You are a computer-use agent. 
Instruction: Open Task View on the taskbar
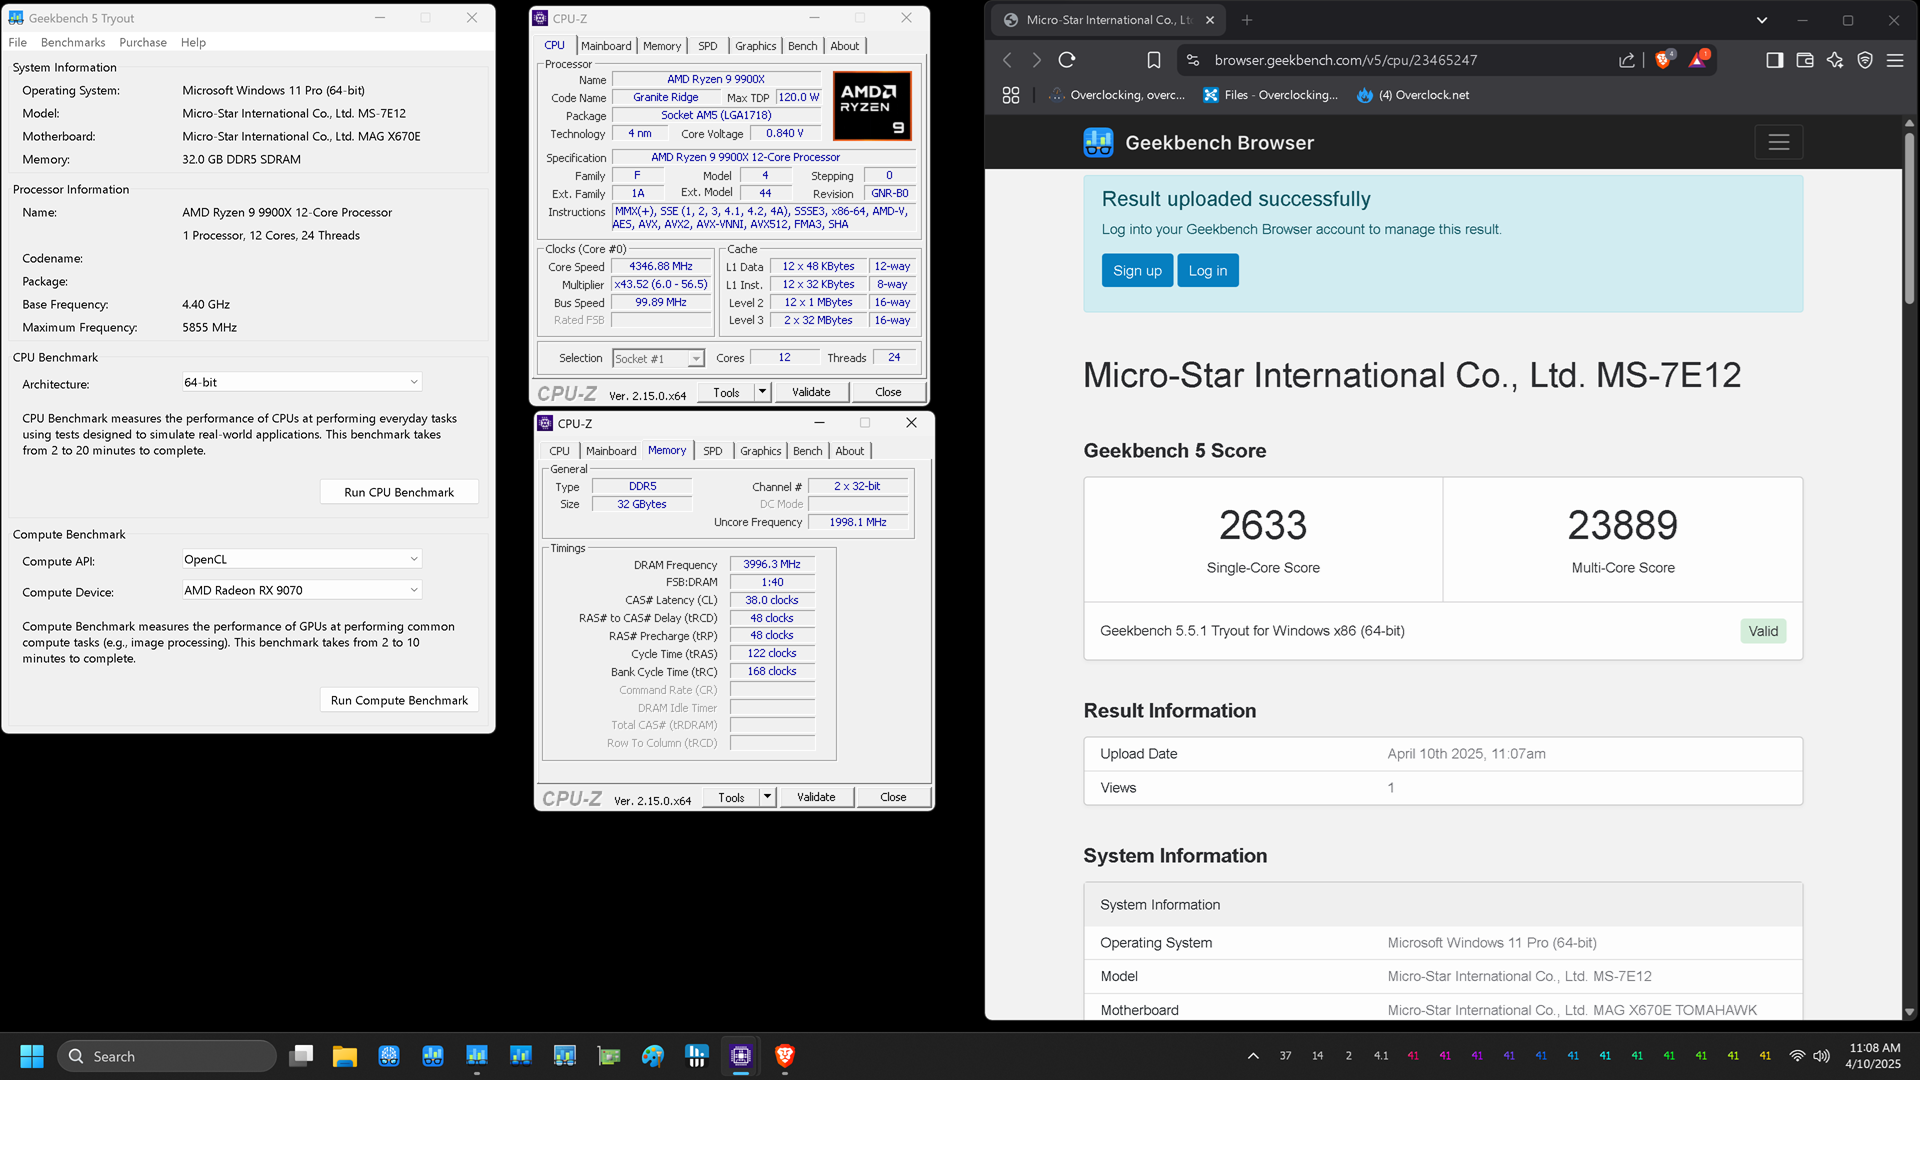click(x=301, y=1056)
